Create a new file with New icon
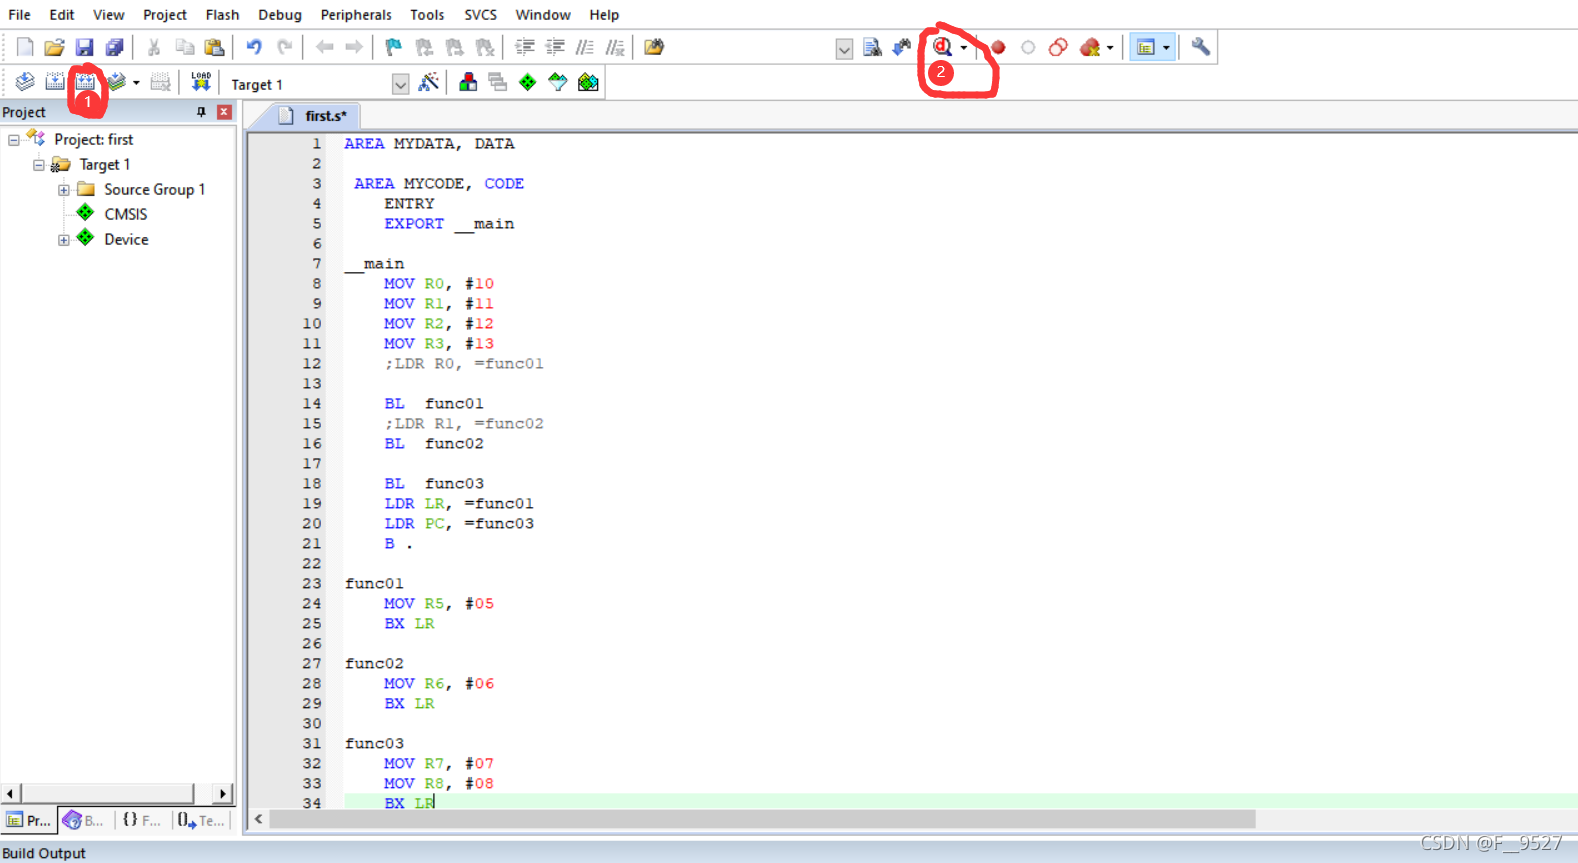Viewport: 1578px width, 863px height. click(x=25, y=47)
